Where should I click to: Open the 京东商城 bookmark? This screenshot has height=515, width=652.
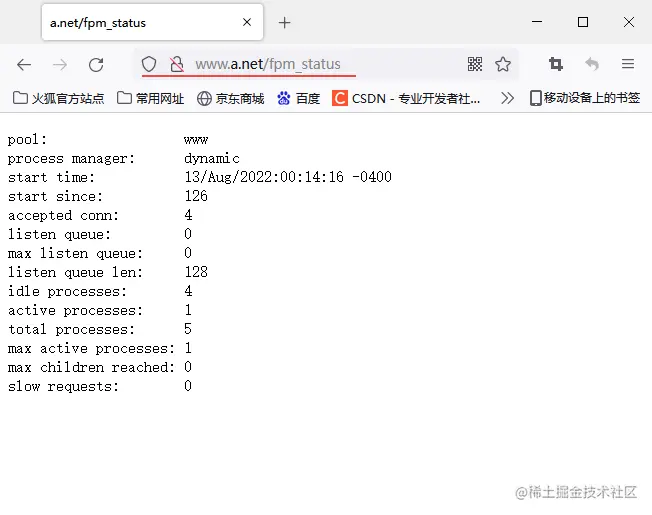point(230,99)
